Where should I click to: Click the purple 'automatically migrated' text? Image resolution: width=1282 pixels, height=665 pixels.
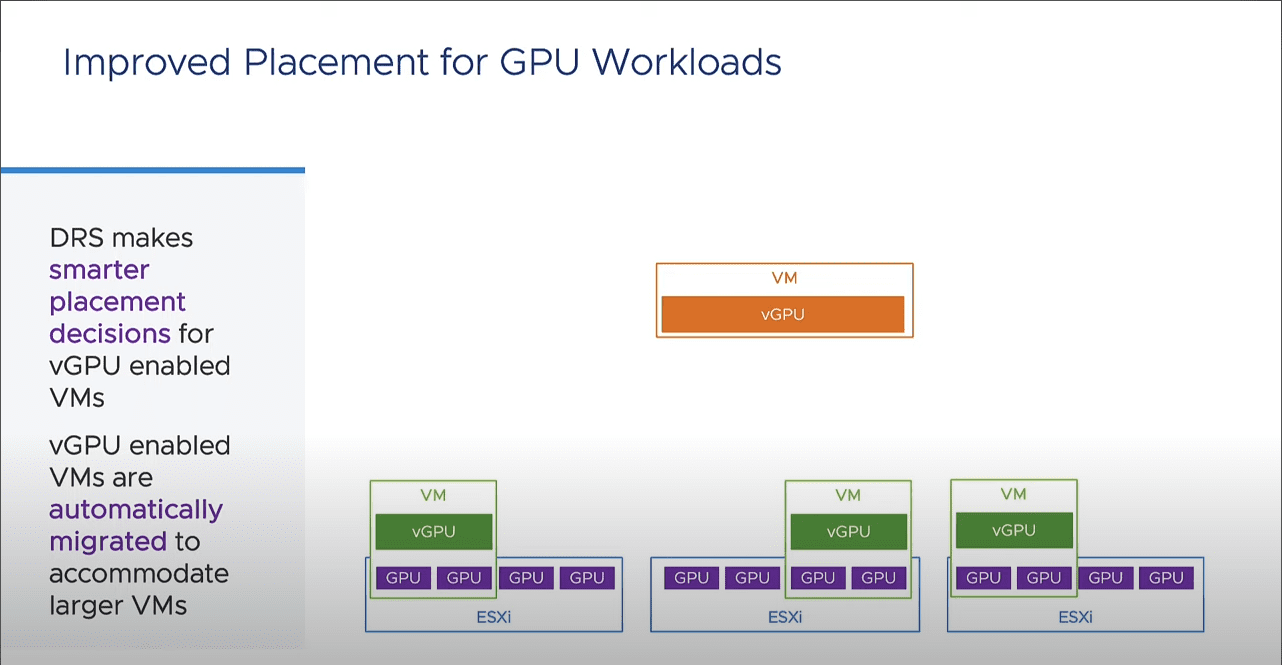coord(136,525)
